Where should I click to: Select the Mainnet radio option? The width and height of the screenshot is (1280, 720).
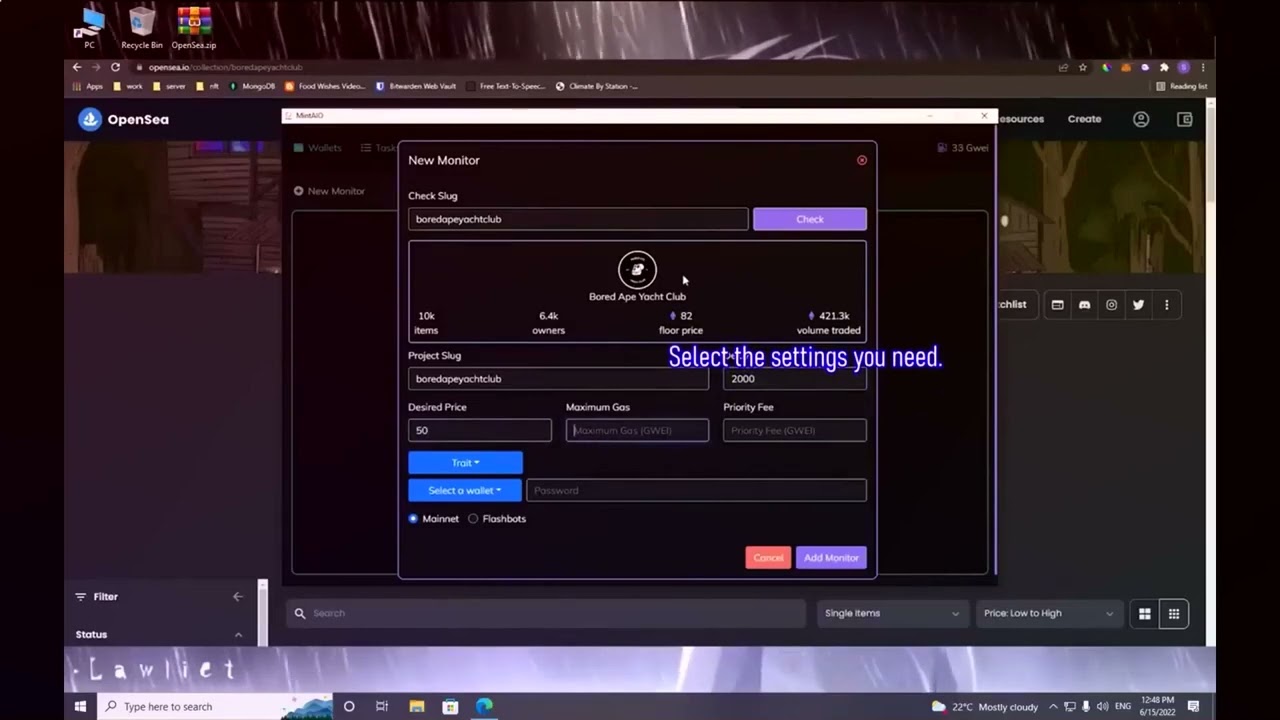point(413,519)
